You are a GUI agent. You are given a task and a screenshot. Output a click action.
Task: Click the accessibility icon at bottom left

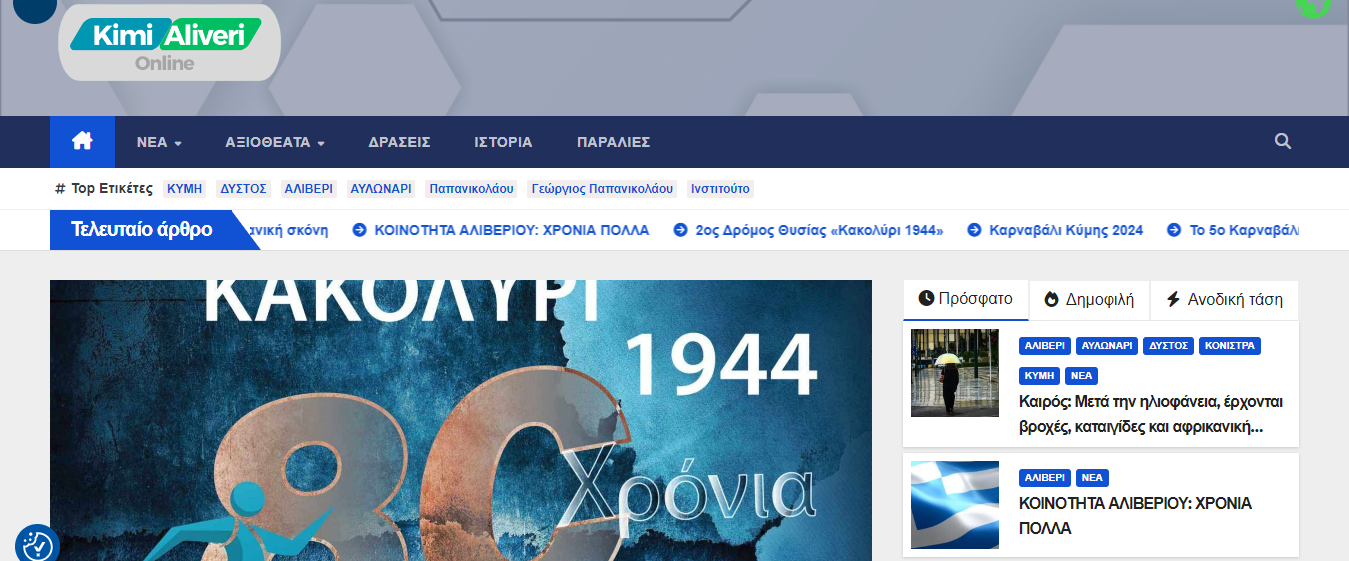(37, 544)
